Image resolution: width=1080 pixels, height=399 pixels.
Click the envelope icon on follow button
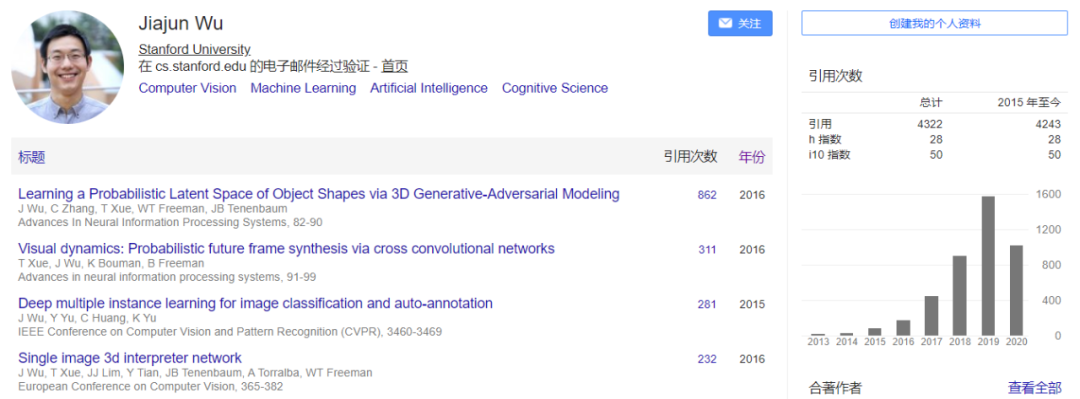(725, 23)
